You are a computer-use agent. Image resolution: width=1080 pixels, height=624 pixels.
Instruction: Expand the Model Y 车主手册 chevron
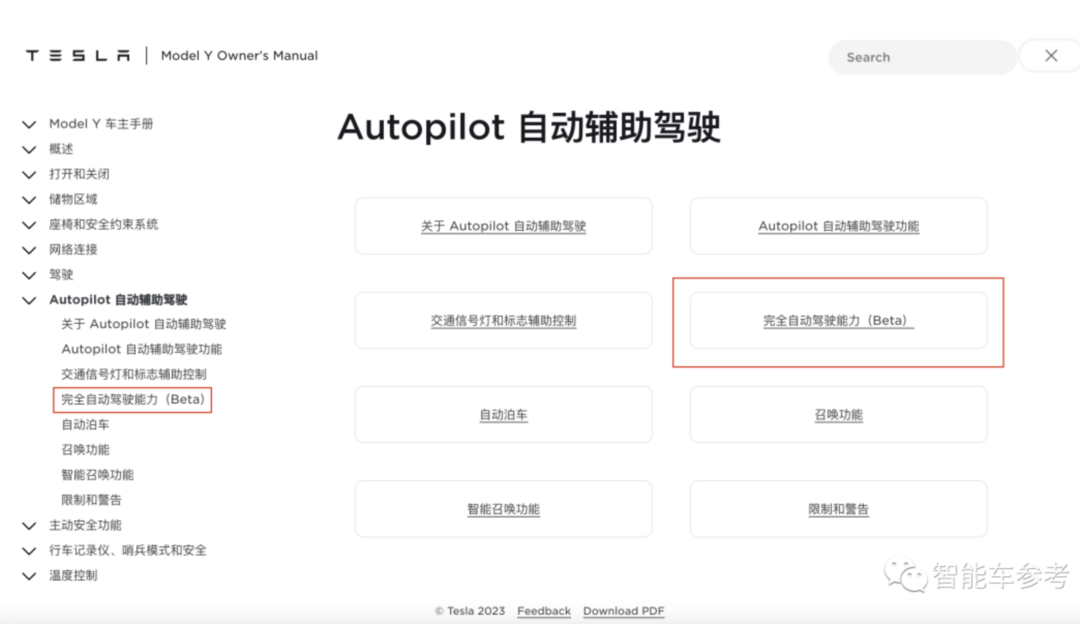coord(29,125)
